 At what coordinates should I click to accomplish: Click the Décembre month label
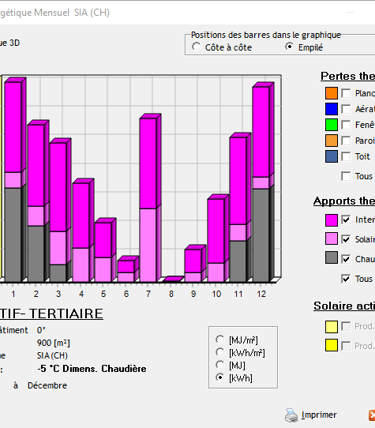pyautogui.click(x=47, y=386)
